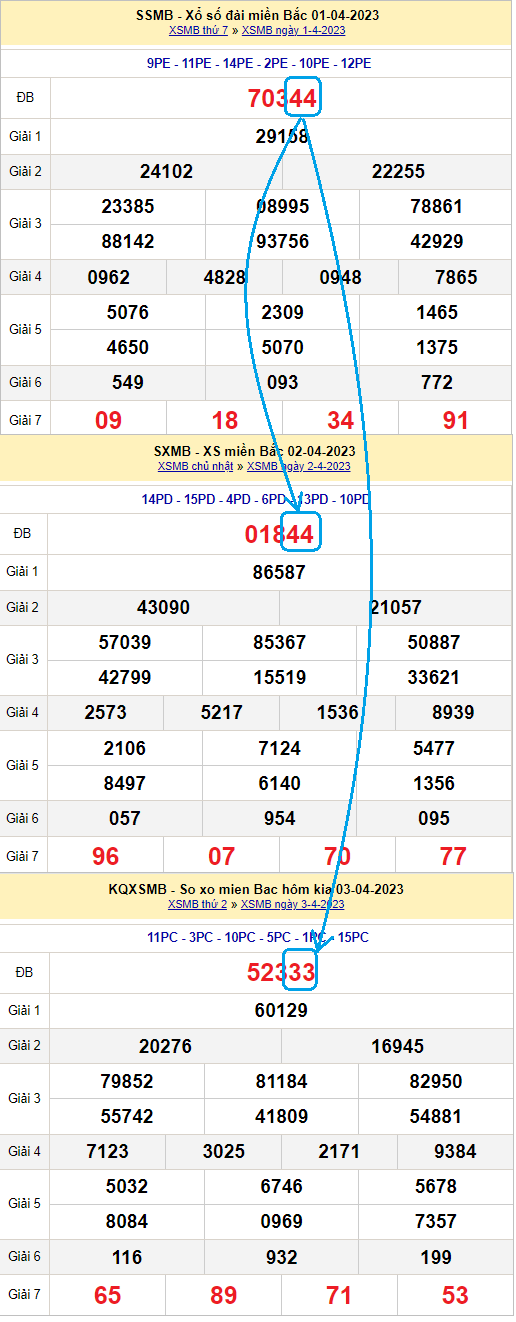This screenshot has height=1322, width=516.
Task: Click the Giải 7 number 09
Action: click(x=108, y=420)
